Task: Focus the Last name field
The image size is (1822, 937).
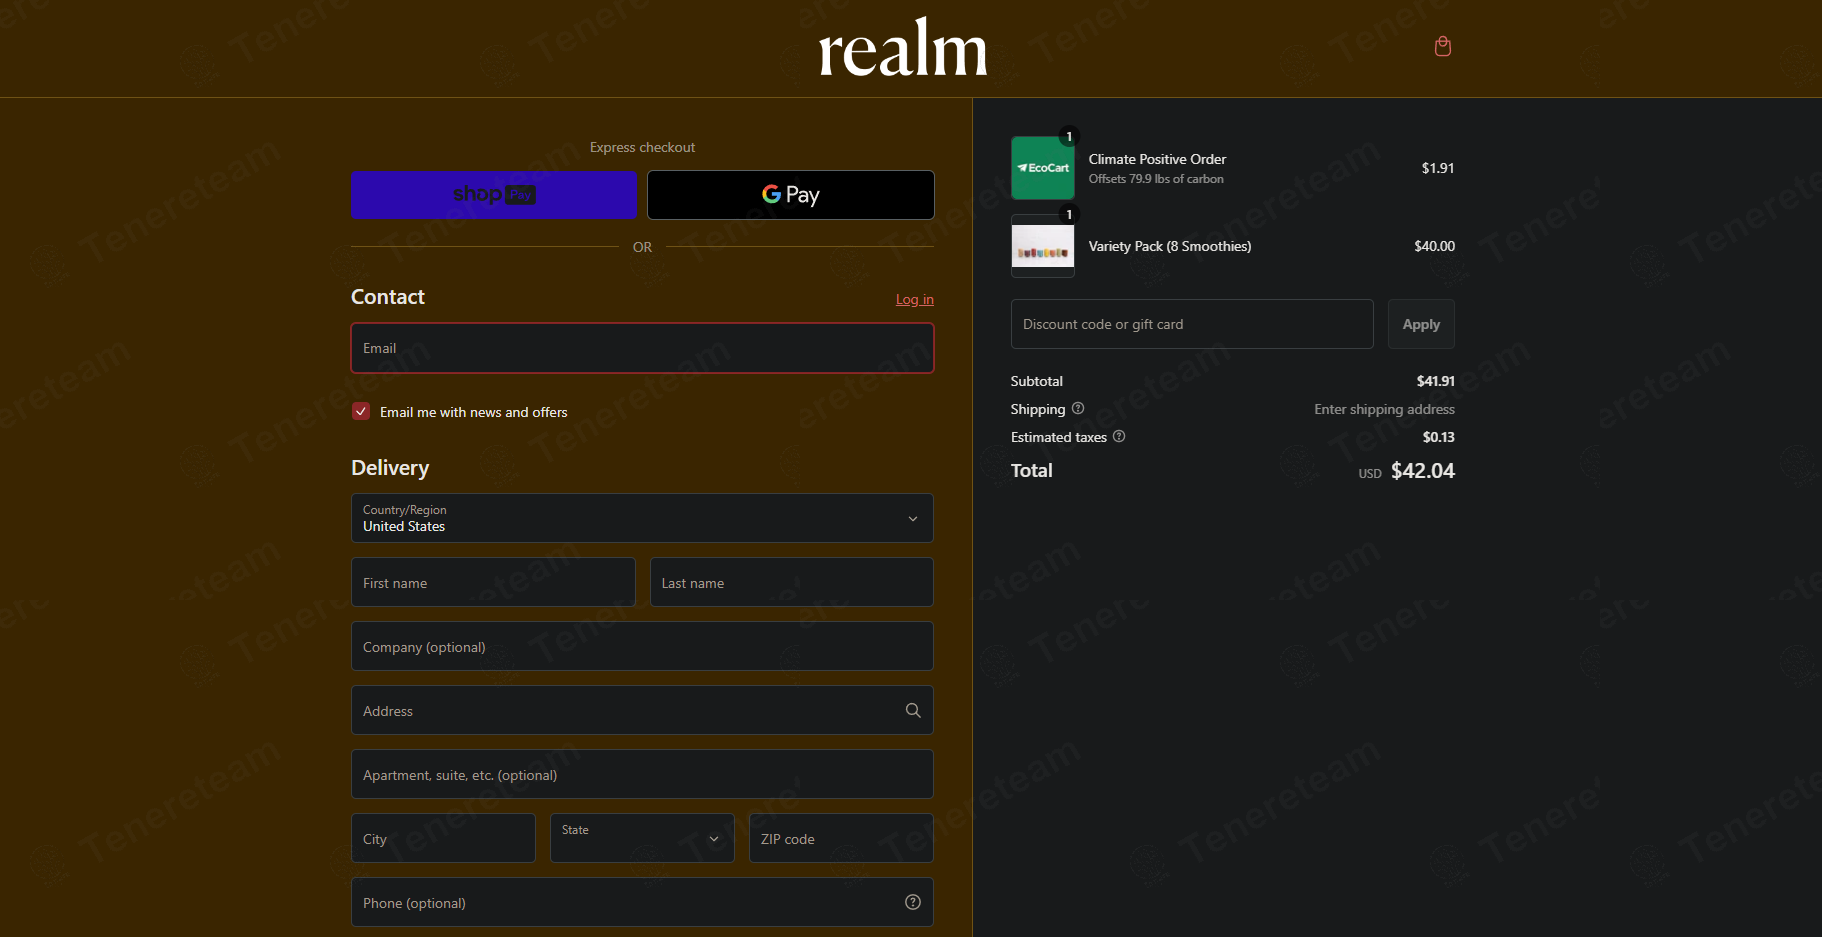Action: click(x=791, y=582)
